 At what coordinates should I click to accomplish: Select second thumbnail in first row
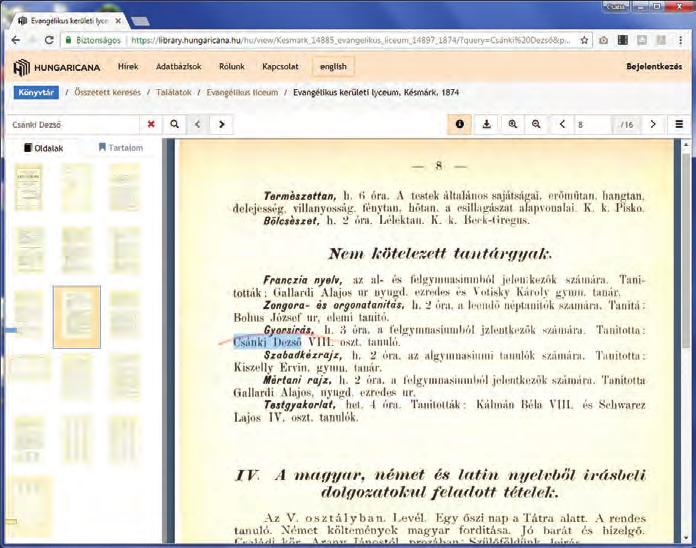point(77,187)
